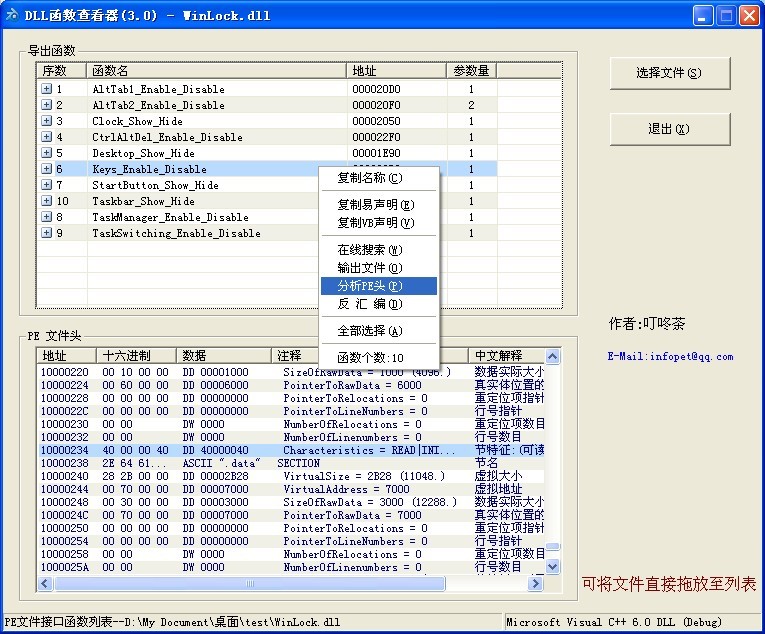Screen dimensions: 765x634
Task: Select 输出文件(O) in context menu
Action: pyautogui.click(x=379, y=268)
